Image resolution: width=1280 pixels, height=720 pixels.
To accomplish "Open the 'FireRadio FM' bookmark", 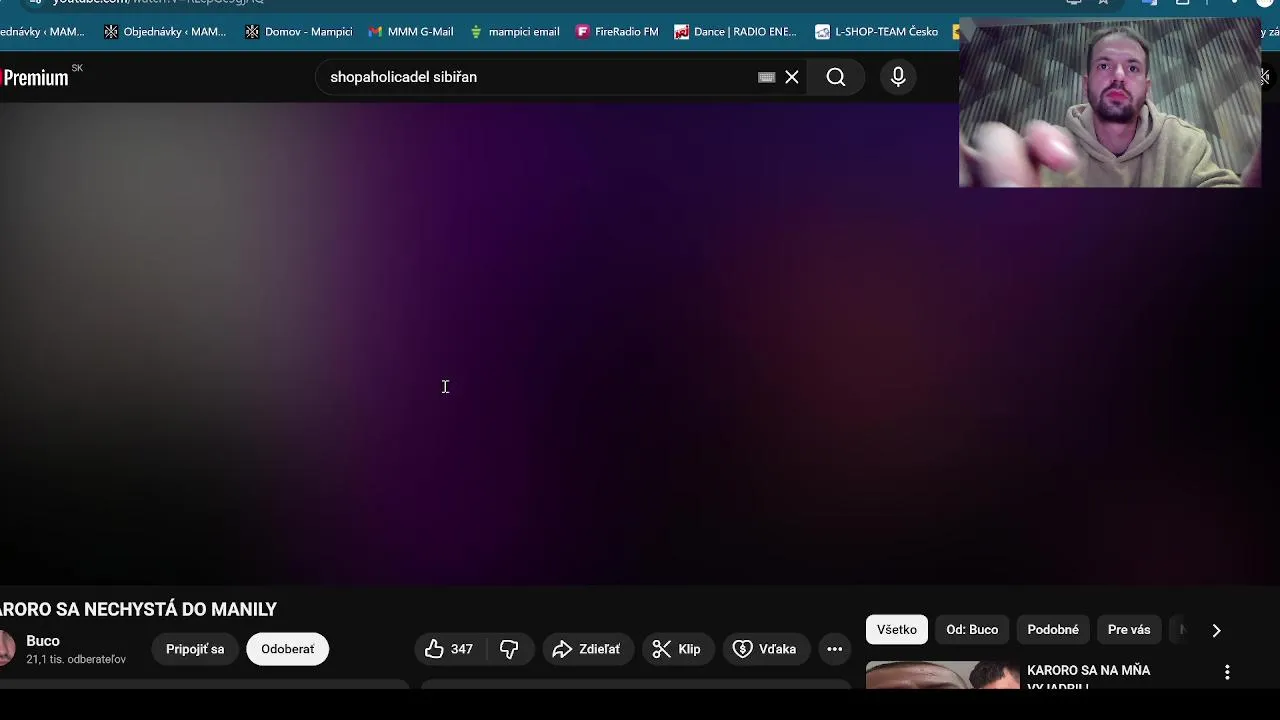I will click(x=618, y=32).
